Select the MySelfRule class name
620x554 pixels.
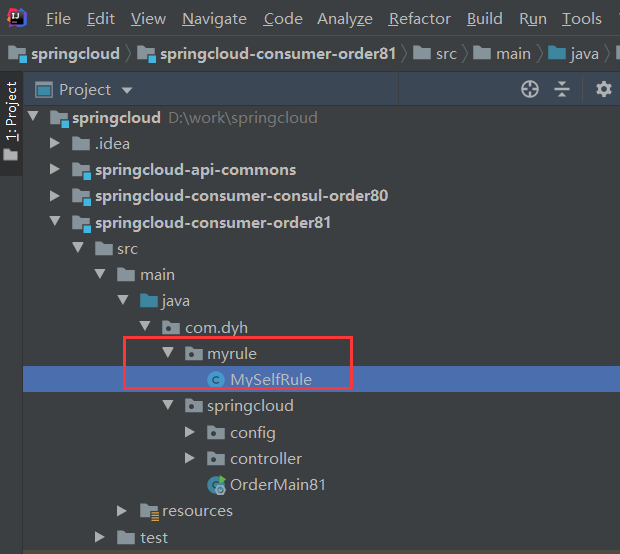[x=271, y=380]
